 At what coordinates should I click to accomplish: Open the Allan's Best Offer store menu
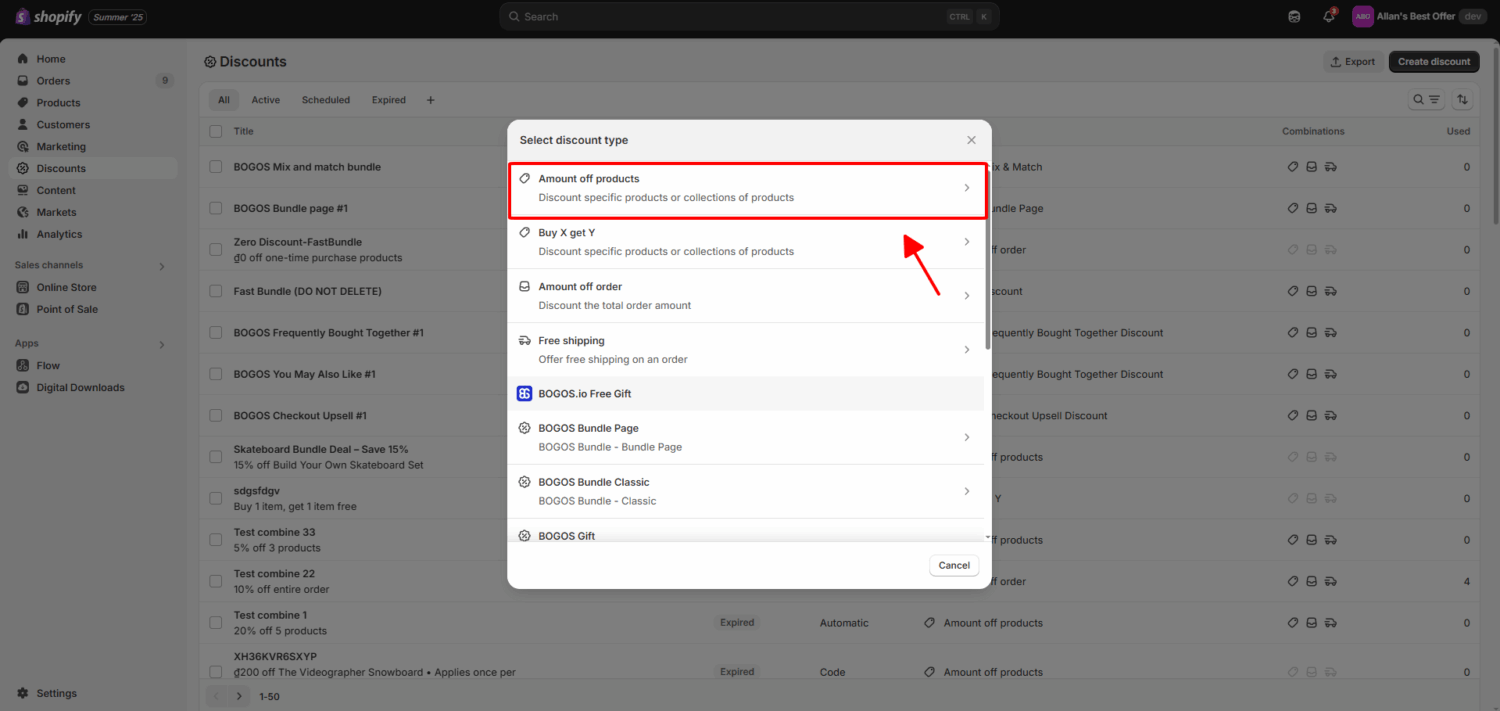[x=1419, y=16]
